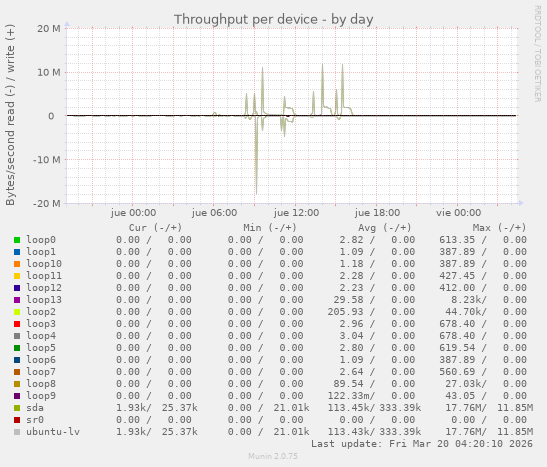Screen dimensions: 547x467
Task: Click the loop7 brown color swatch
Action: pyautogui.click(x=17, y=372)
